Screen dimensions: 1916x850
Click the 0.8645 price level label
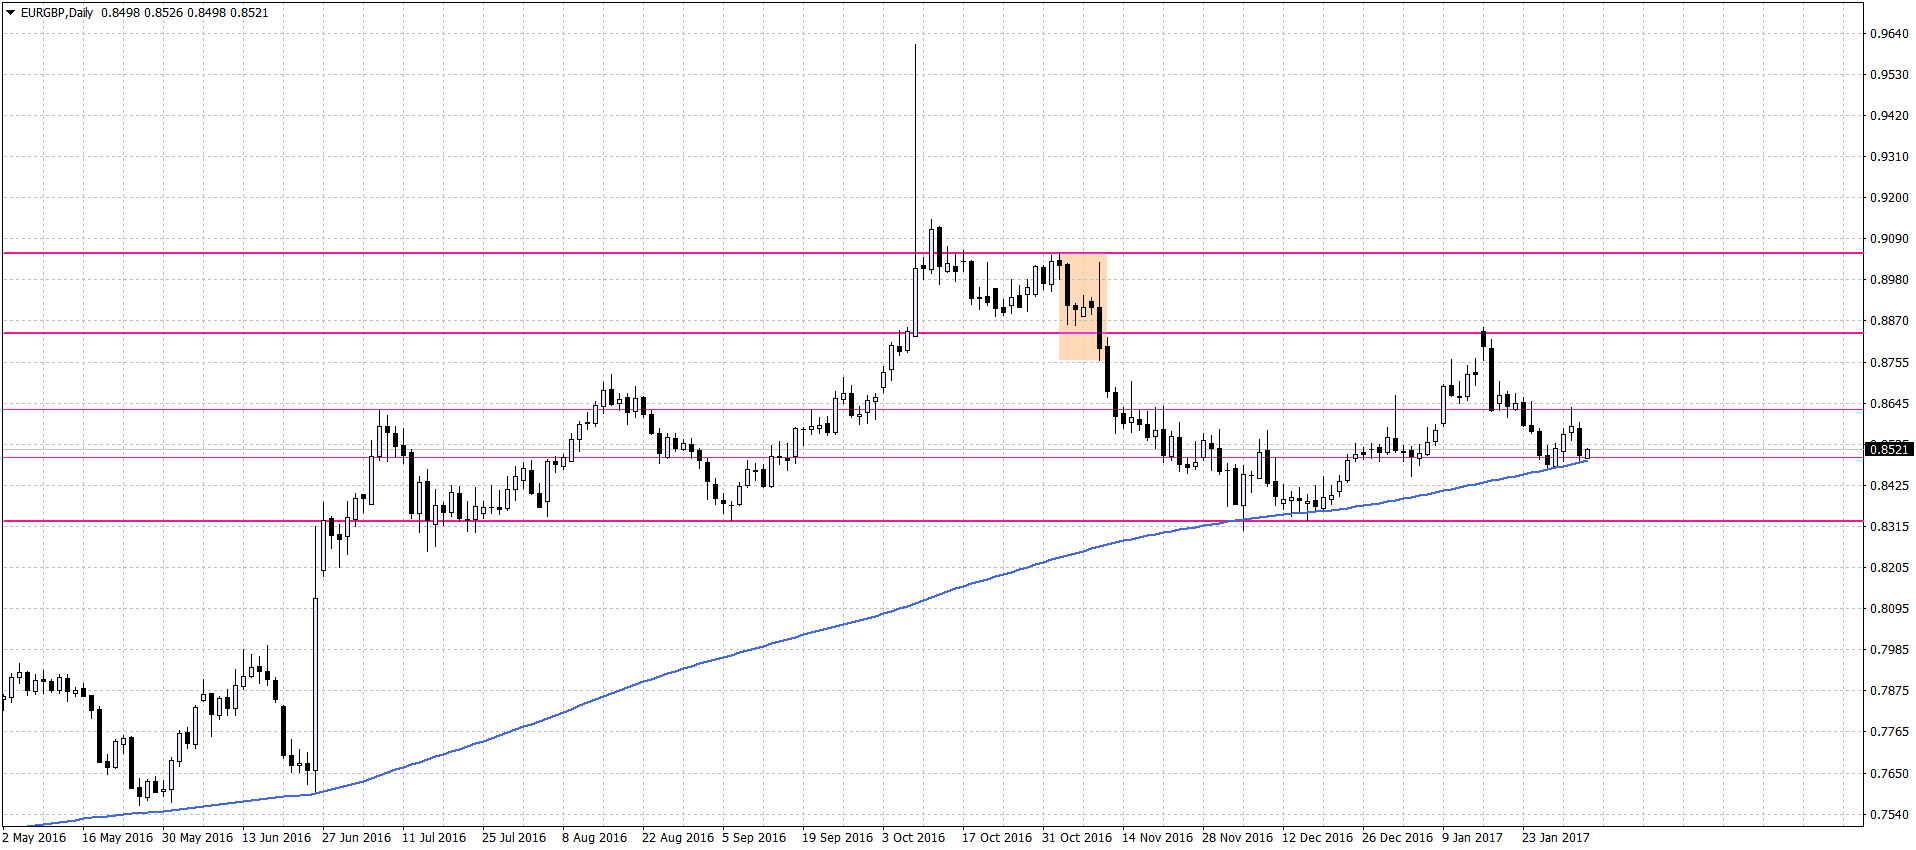coord(1889,404)
